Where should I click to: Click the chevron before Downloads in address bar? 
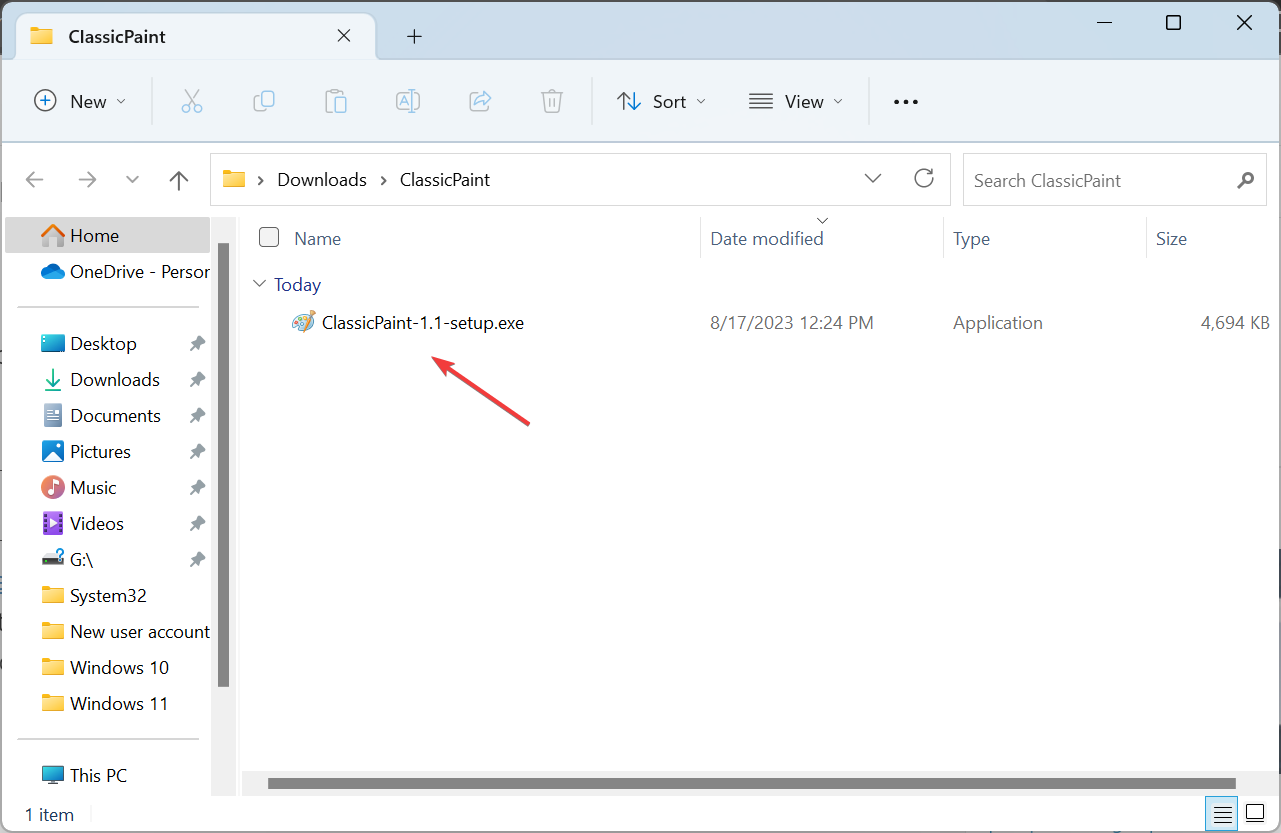(261, 180)
